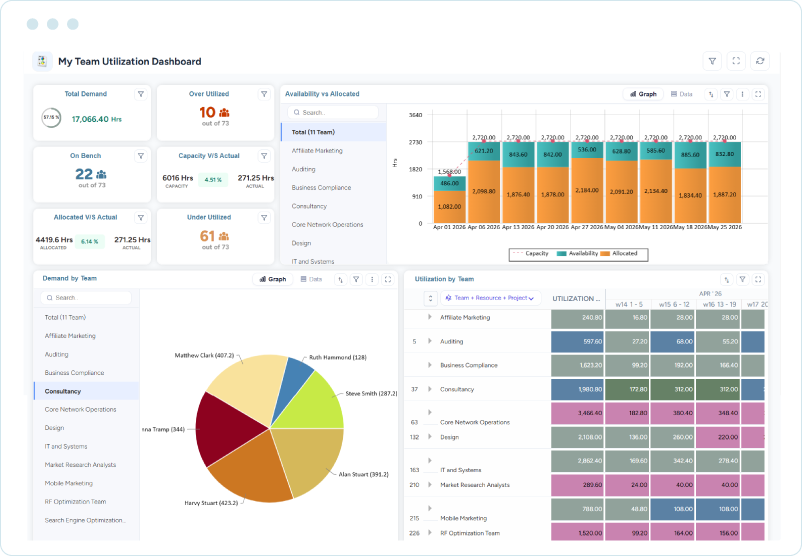Filter the Allocated V/S Actual card

(x=141, y=218)
